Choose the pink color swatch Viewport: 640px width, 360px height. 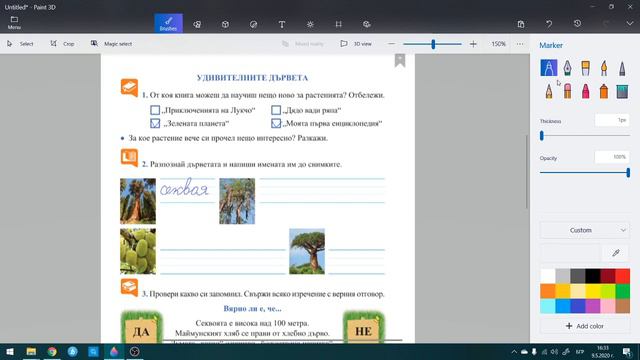click(x=607, y=306)
